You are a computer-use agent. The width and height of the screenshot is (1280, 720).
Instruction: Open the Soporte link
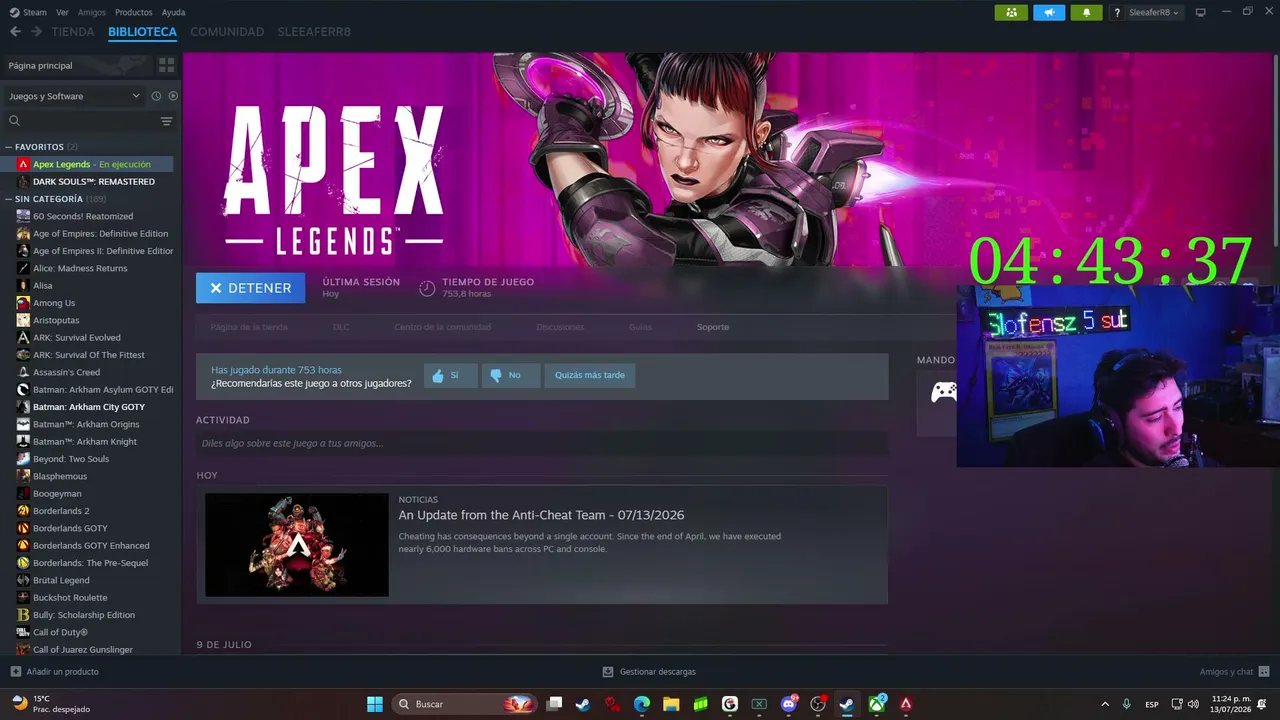point(713,327)
